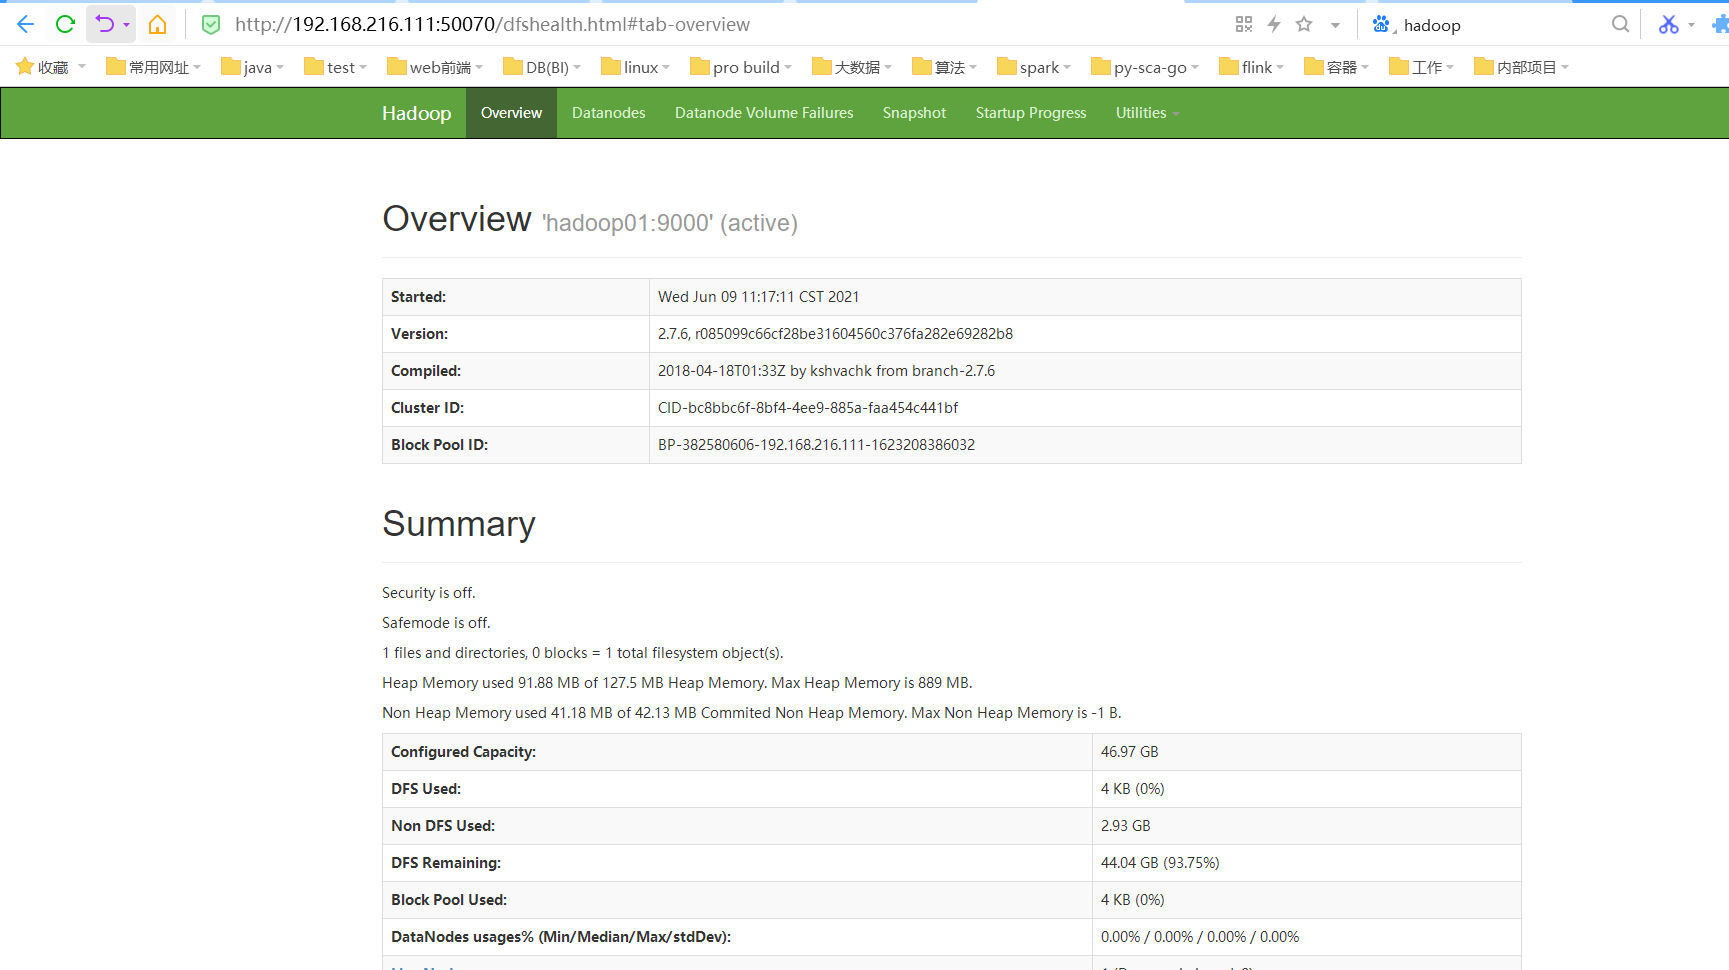Open the QR code grid icon
This screenshot has height=970, width=1729.
point(1244,24)
